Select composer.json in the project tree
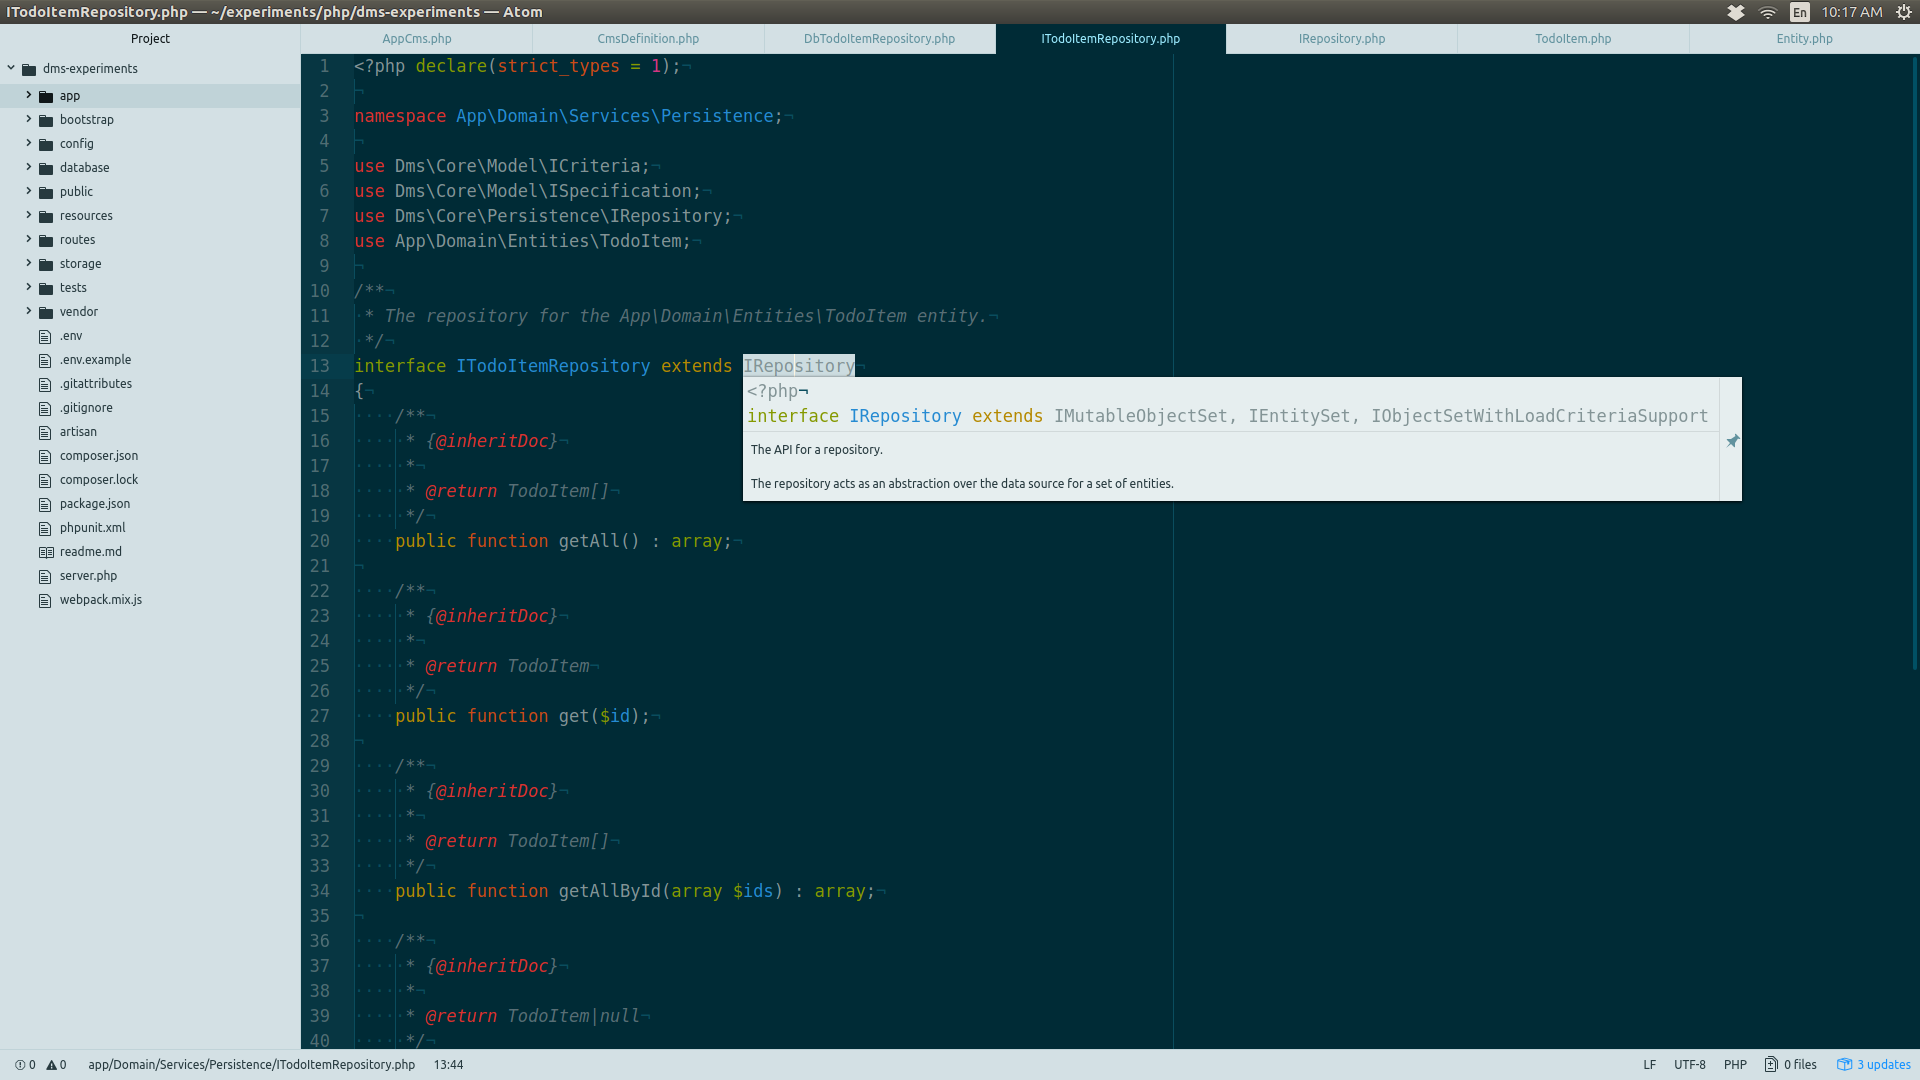Image resolution: width=1920 pixels, height=1080 pixels. (x=98, y=455)
